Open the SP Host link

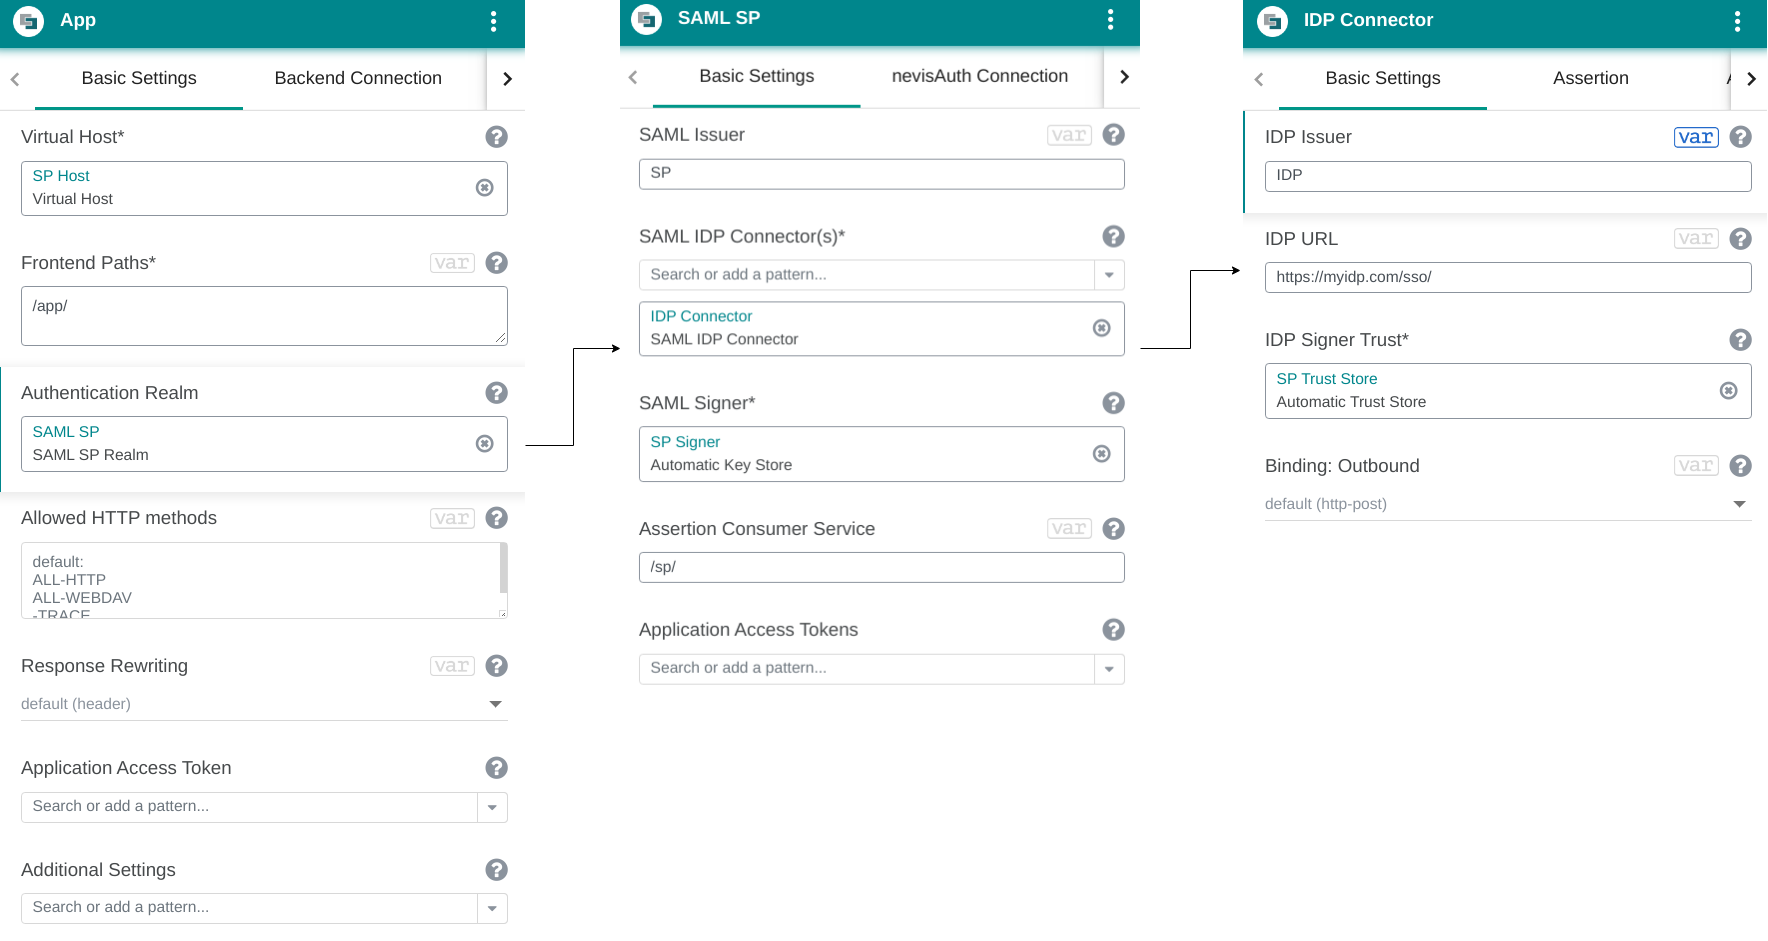(61, 176)
